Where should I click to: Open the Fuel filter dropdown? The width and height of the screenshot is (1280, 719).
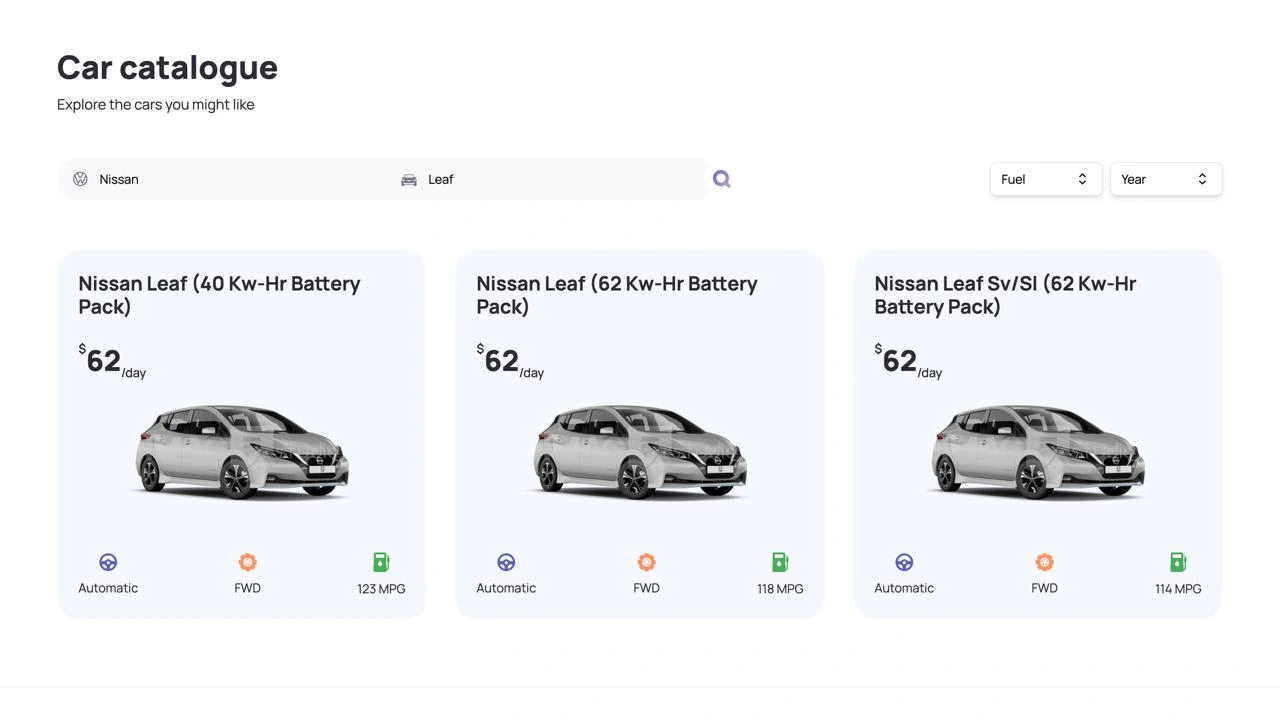tap(1046, 179)
